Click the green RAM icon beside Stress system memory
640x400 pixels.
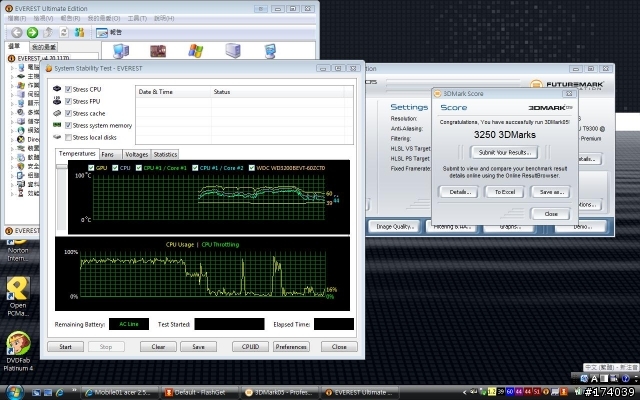(57, 125)
